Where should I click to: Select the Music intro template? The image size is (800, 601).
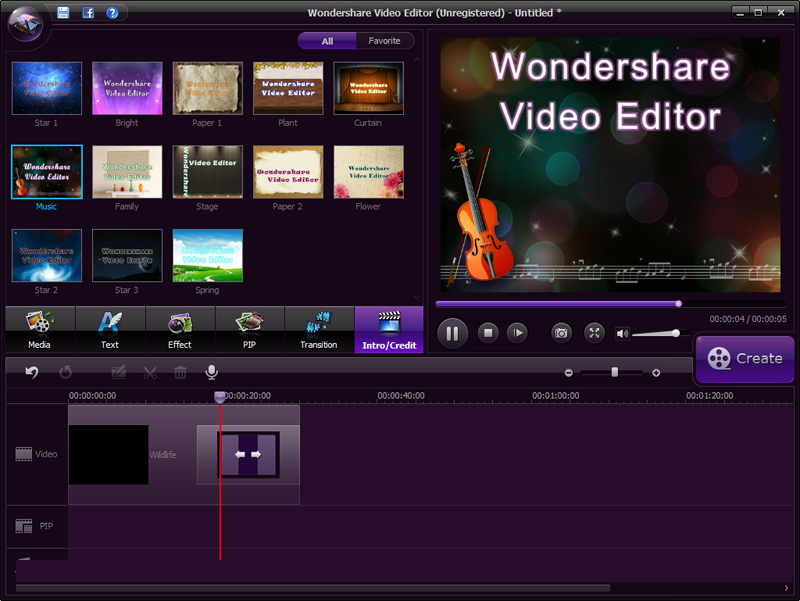point(46,172)
